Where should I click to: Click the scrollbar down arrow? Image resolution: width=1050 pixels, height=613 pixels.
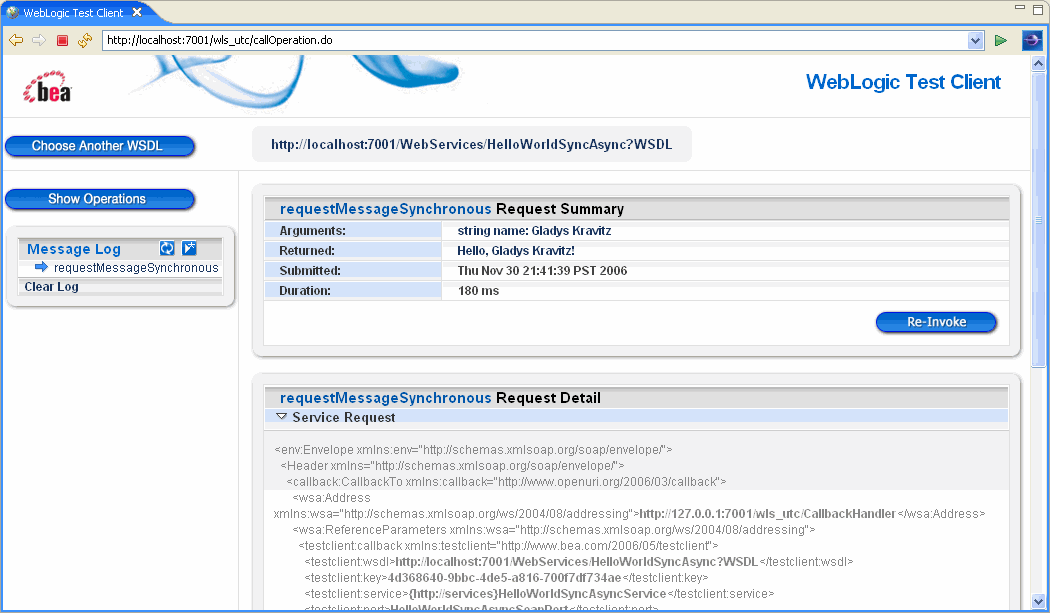click(x=1038, y=601)
